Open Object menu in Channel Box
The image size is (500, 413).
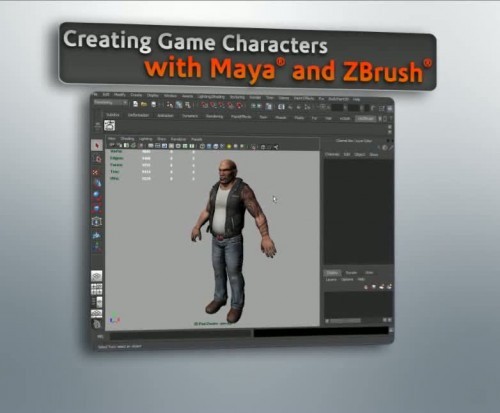(360, 154)
